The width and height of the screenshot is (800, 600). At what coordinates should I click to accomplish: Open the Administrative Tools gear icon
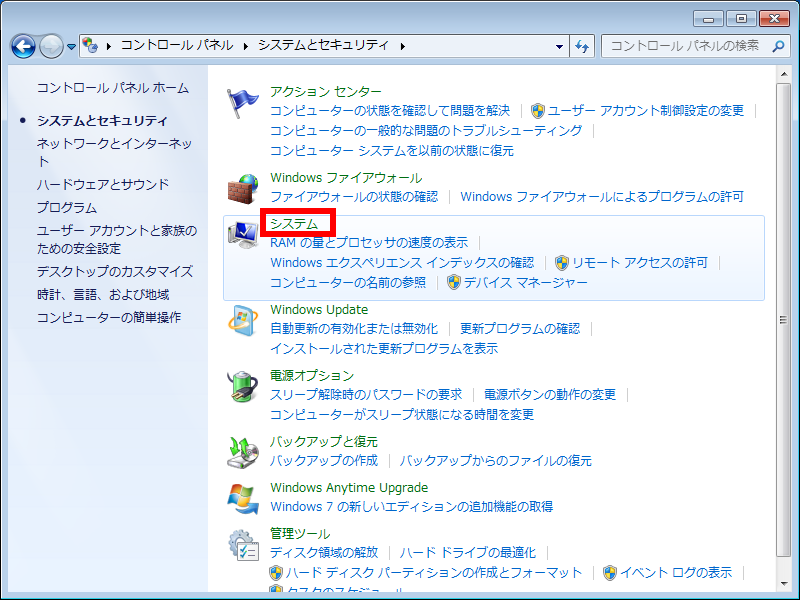click(244, 545)
